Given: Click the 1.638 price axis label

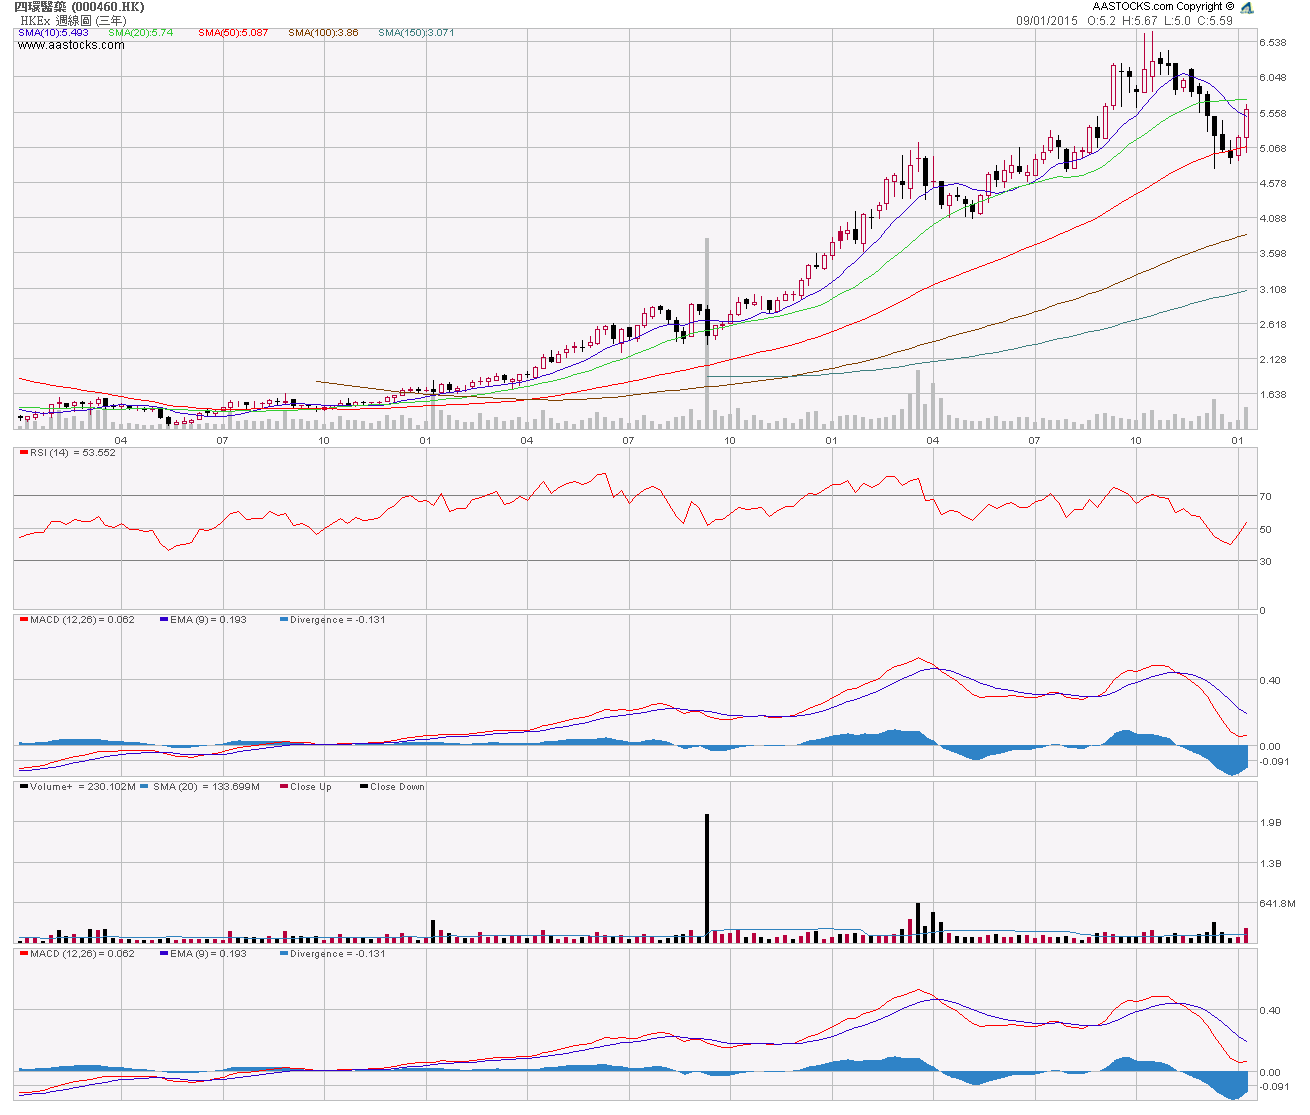Looking at the screenshot, I should click(x=1273, y=395).
